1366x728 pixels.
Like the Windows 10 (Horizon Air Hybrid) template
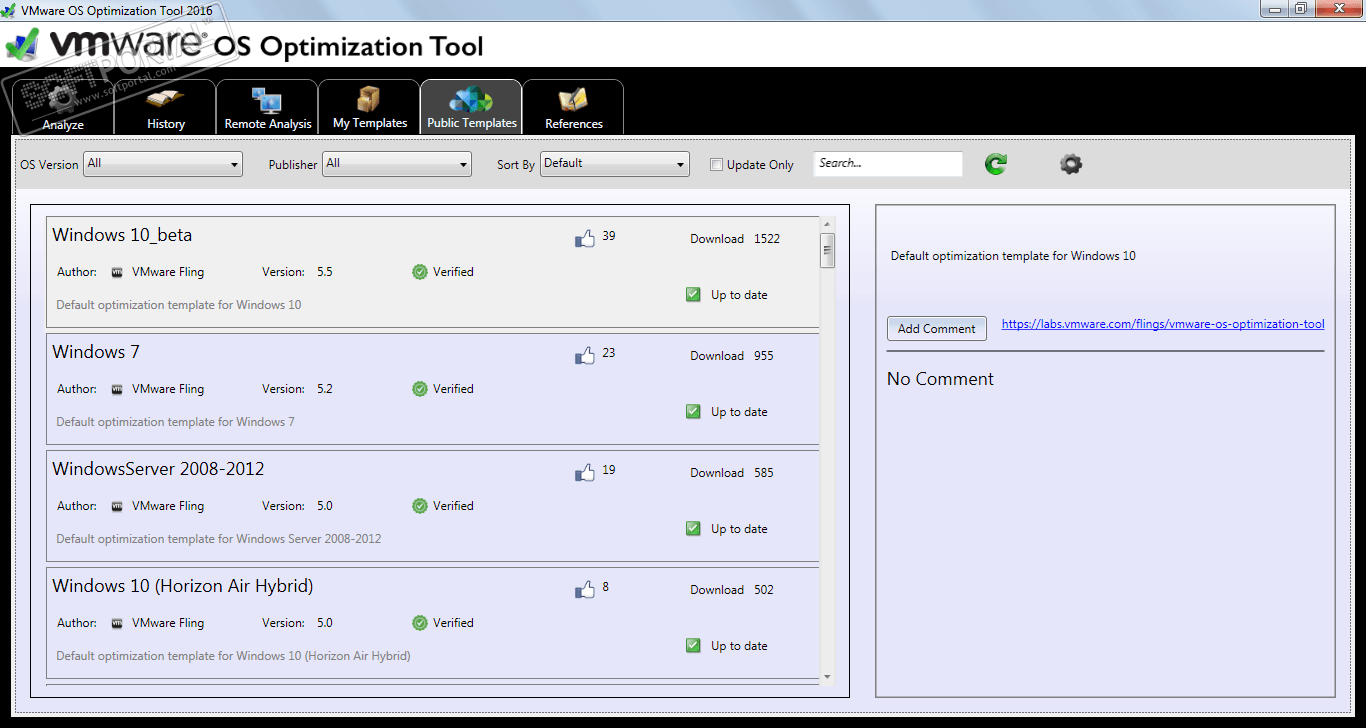click(585, 590)
